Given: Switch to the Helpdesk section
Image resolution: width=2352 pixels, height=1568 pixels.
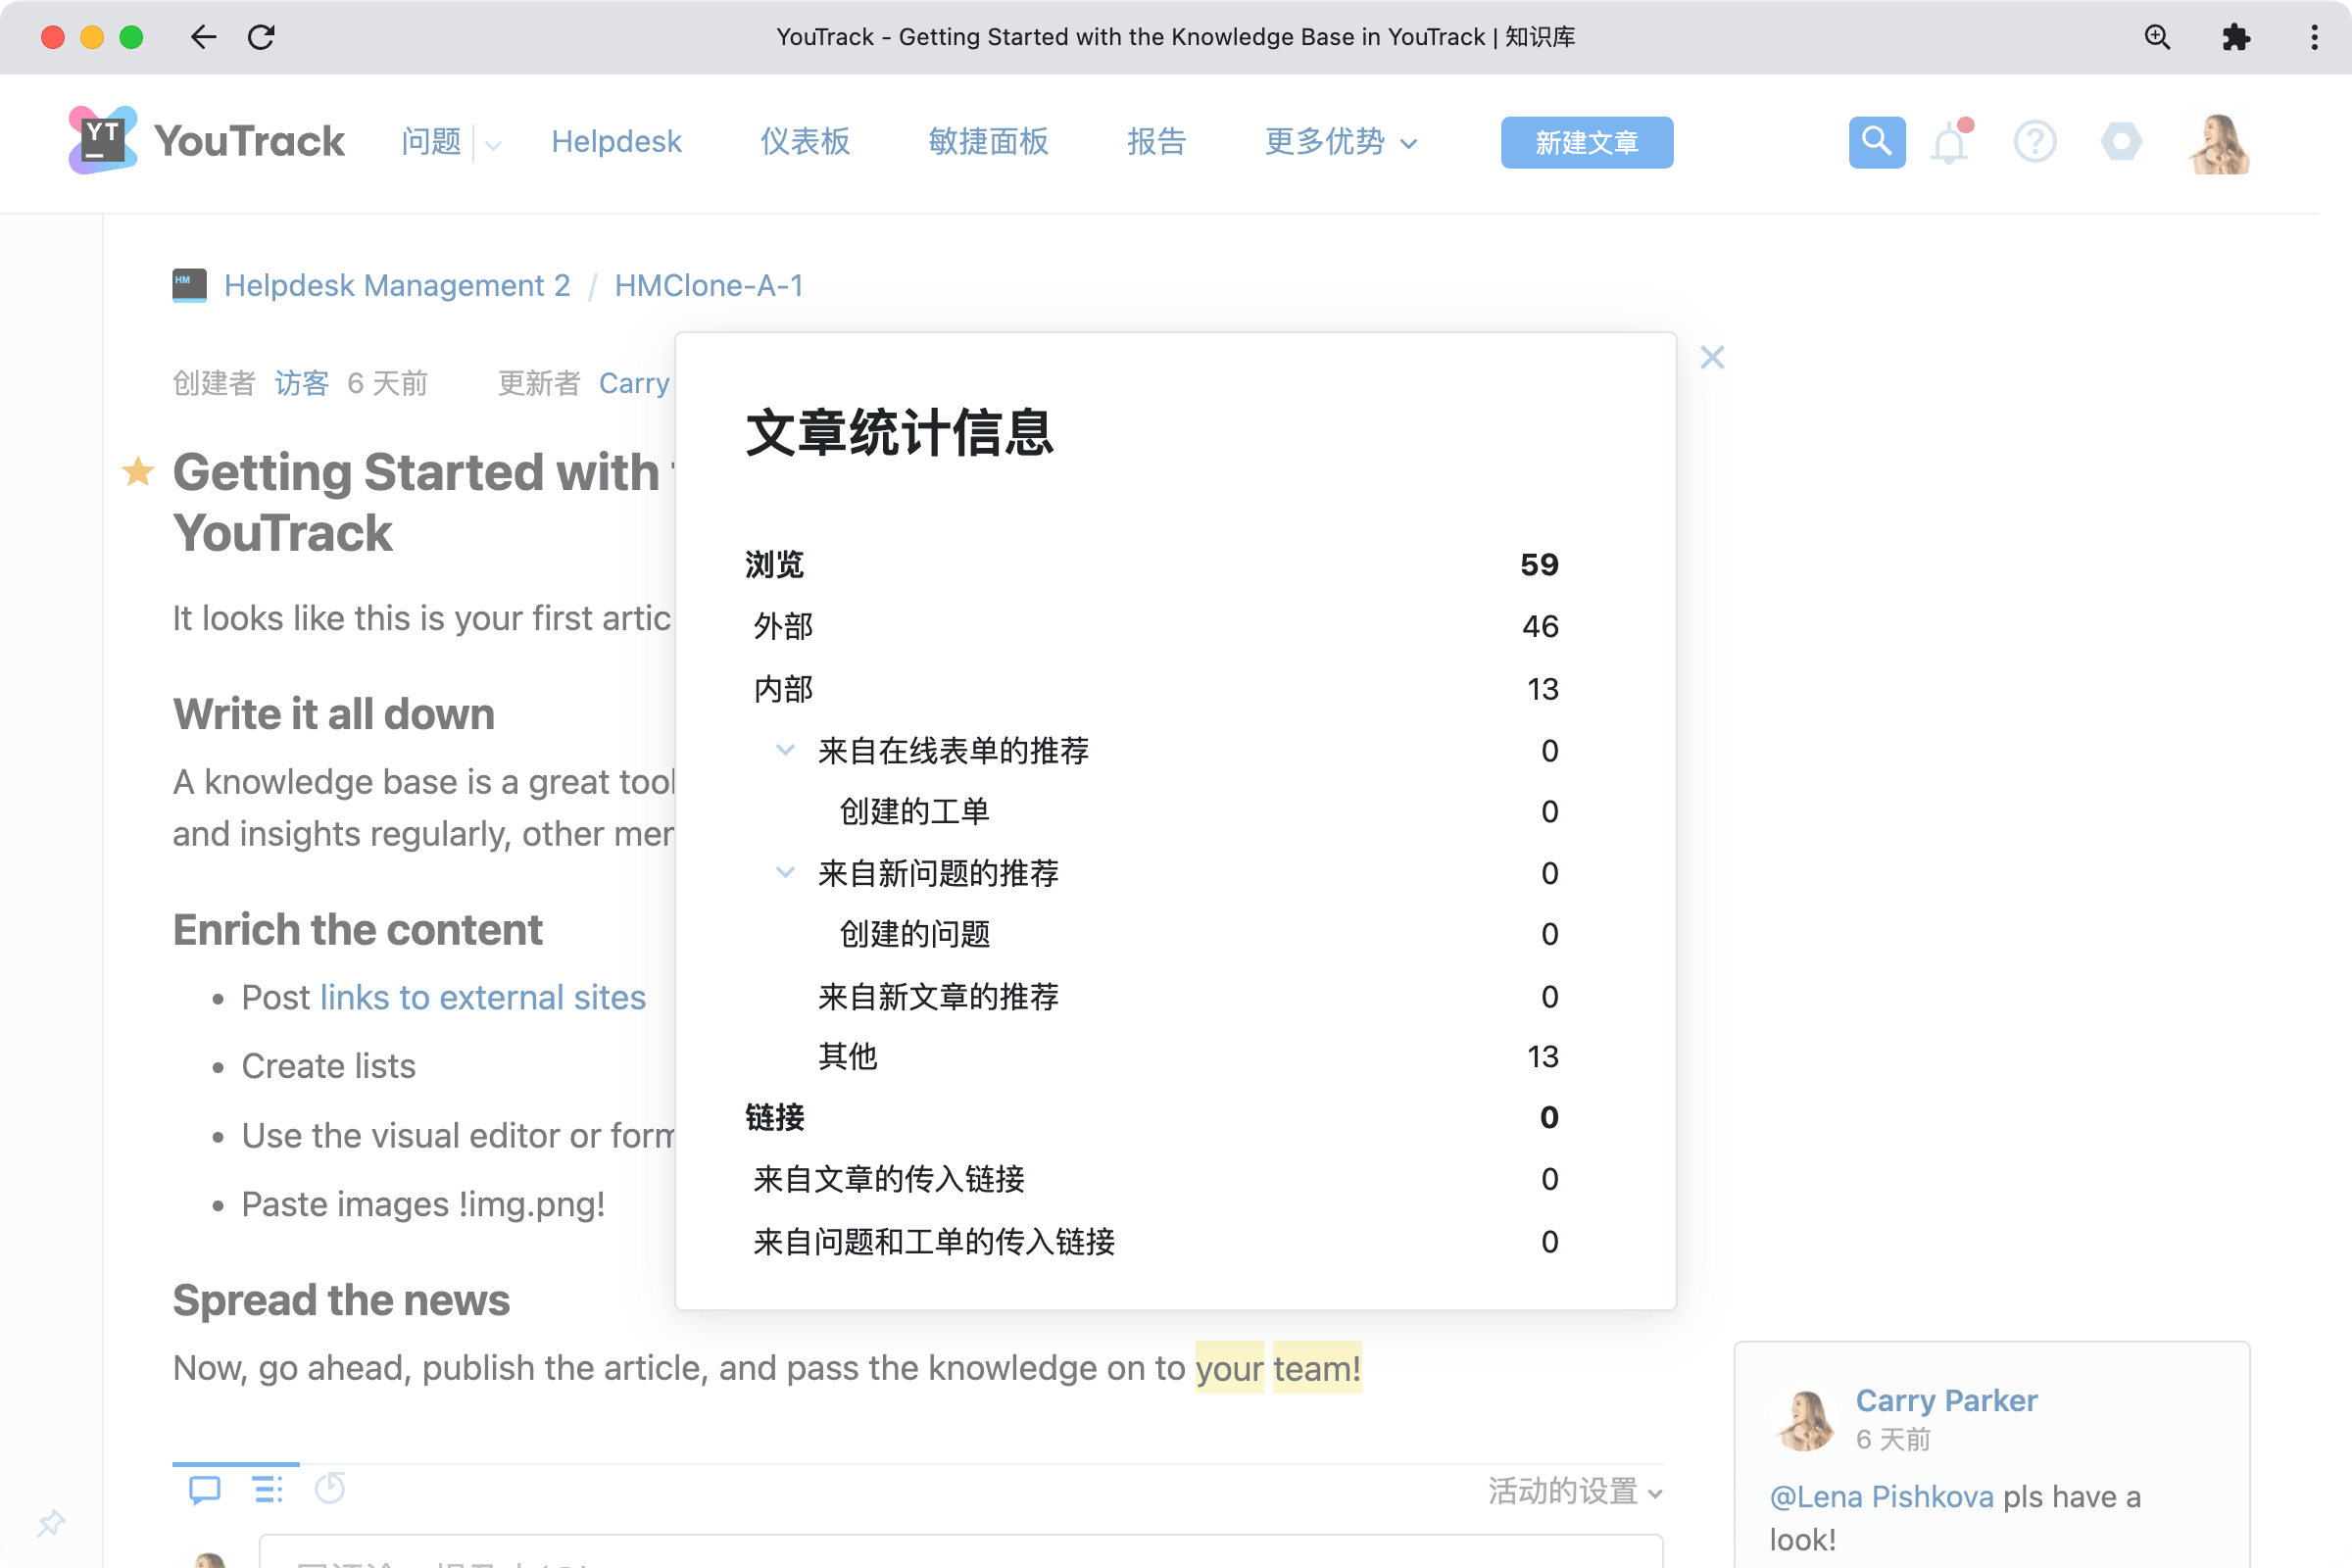Looking at the screenshot, I should tap(616, 142).
